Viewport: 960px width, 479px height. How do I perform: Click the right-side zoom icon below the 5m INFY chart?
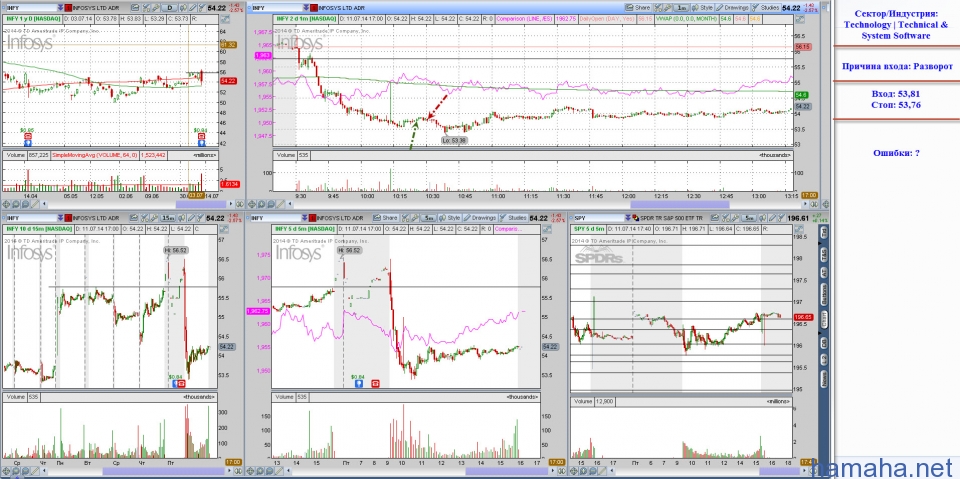pyautogui.click(x=561, y=472)
